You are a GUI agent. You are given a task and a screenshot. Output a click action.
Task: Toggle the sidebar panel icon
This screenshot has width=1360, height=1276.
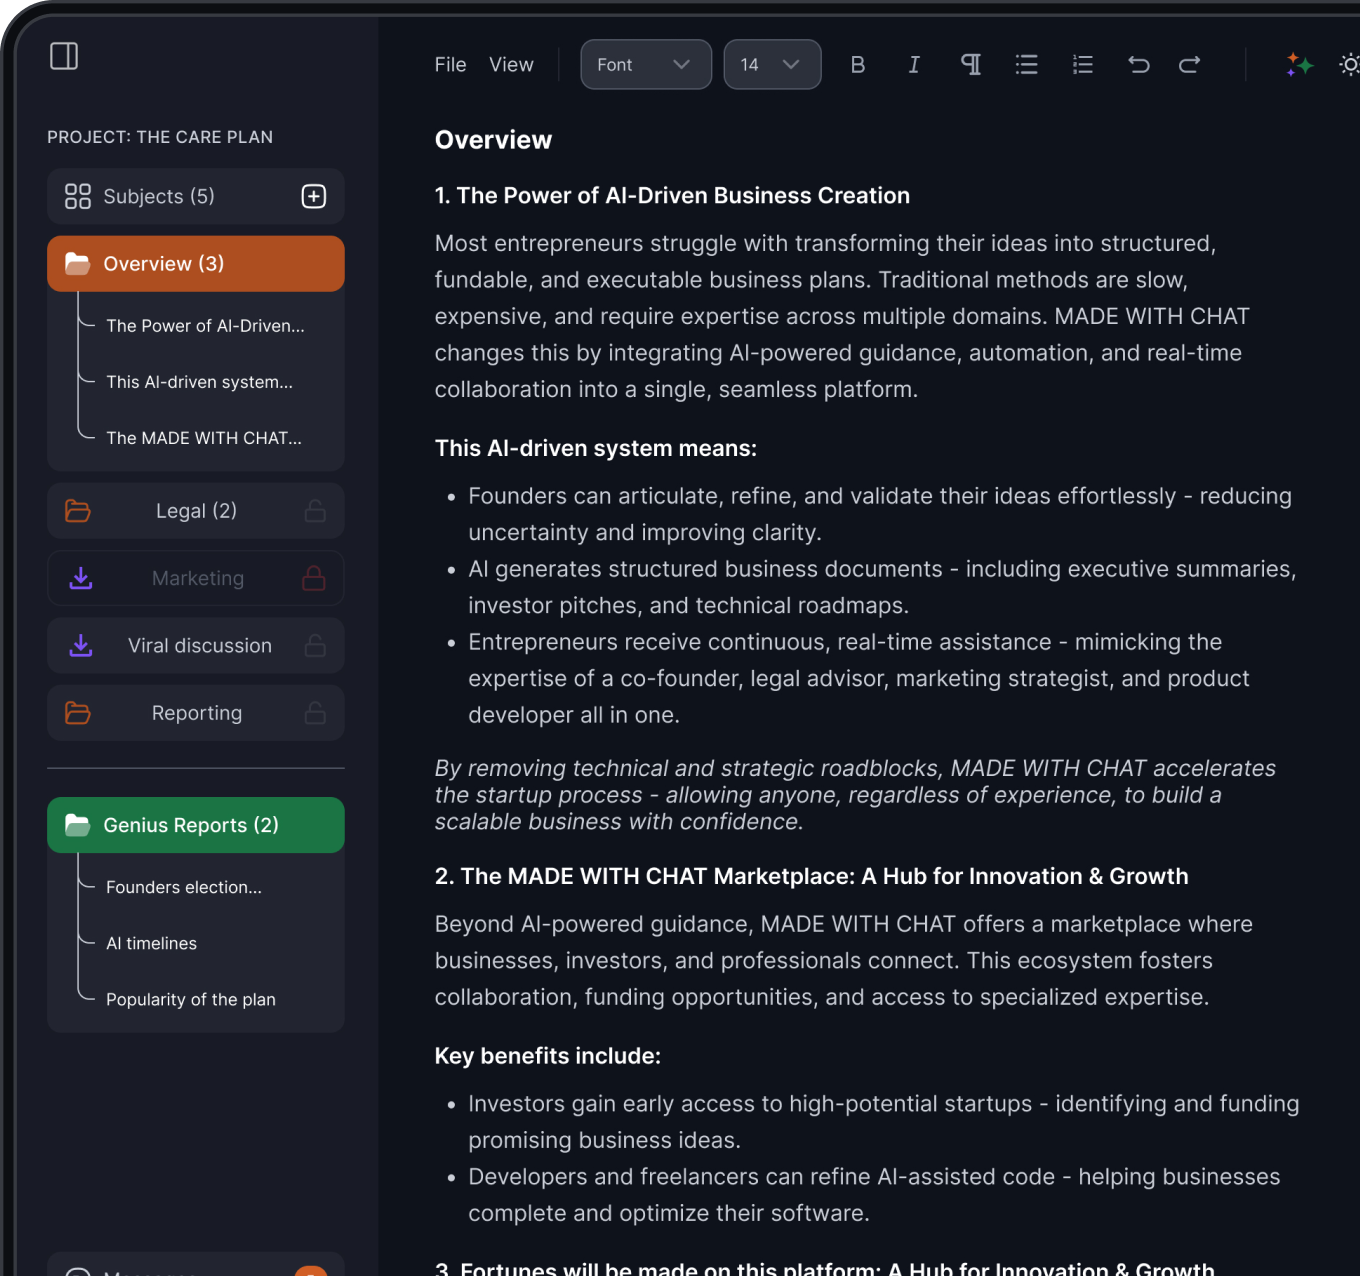pyautogui.click(x=64, y=56)
